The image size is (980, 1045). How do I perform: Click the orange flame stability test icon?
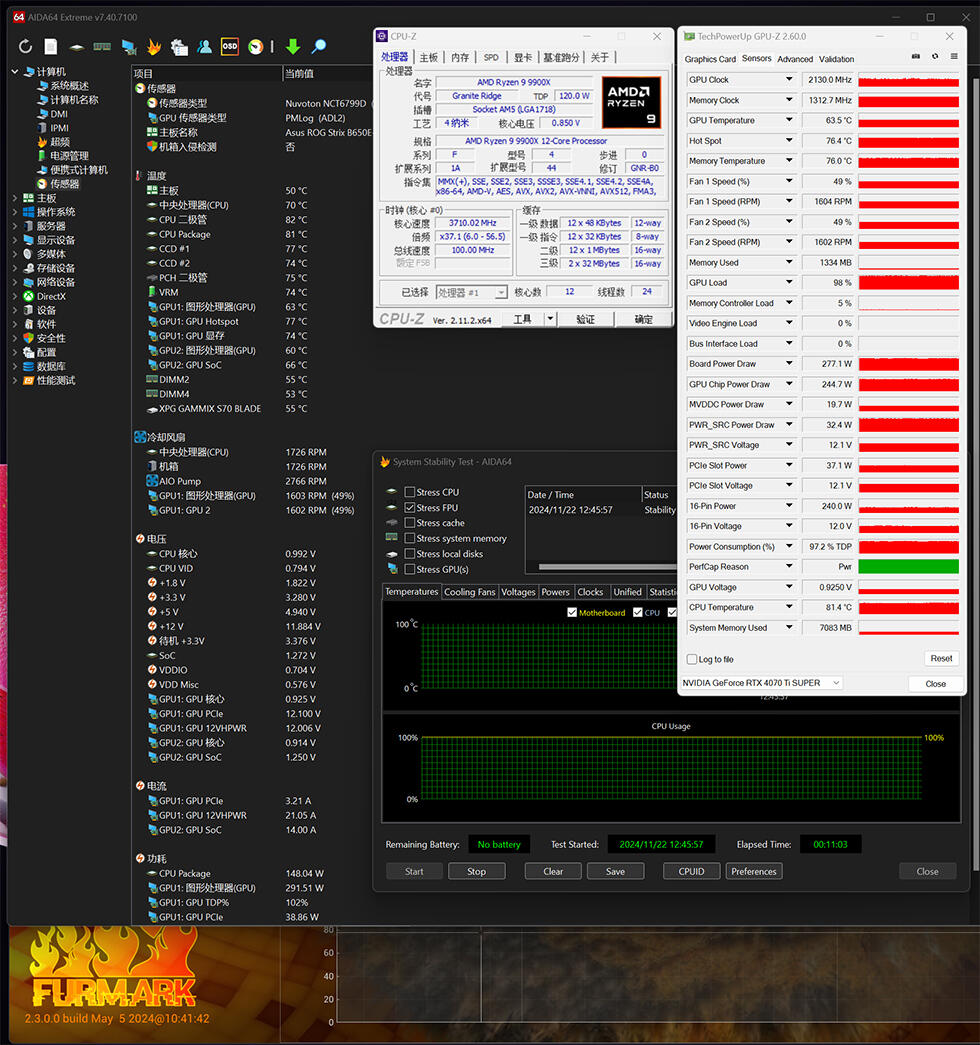click(154, 47)
